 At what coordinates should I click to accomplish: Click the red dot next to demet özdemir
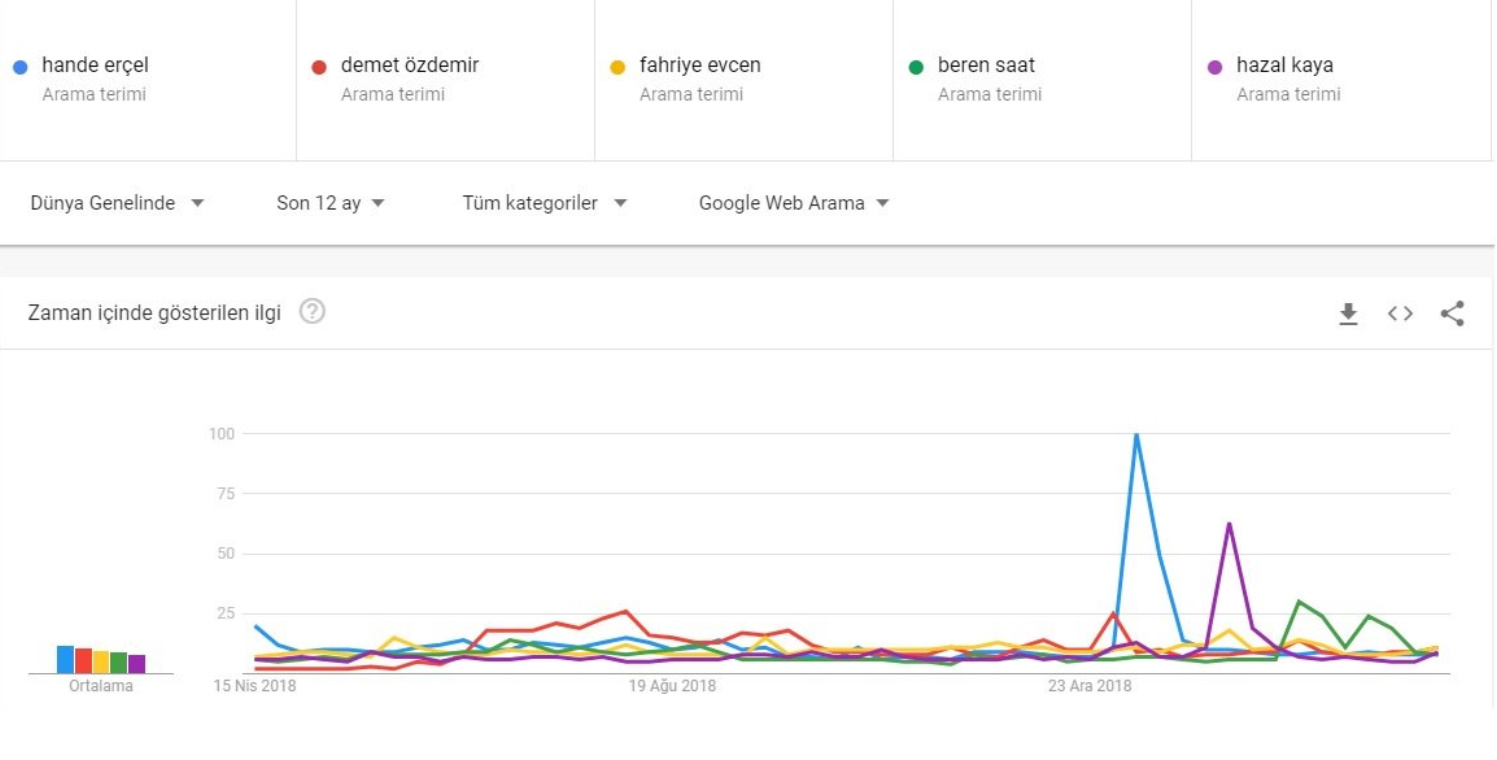click(319, 67)
